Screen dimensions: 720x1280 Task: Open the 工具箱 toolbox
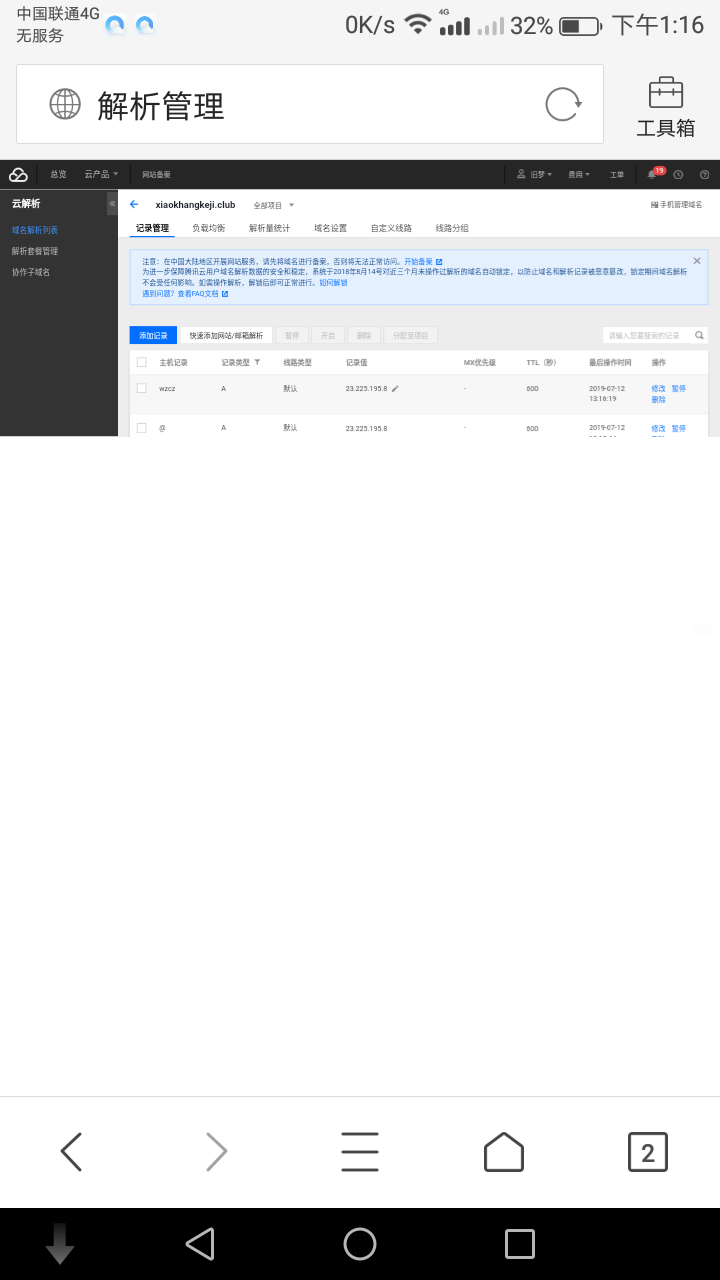point(665,106)
